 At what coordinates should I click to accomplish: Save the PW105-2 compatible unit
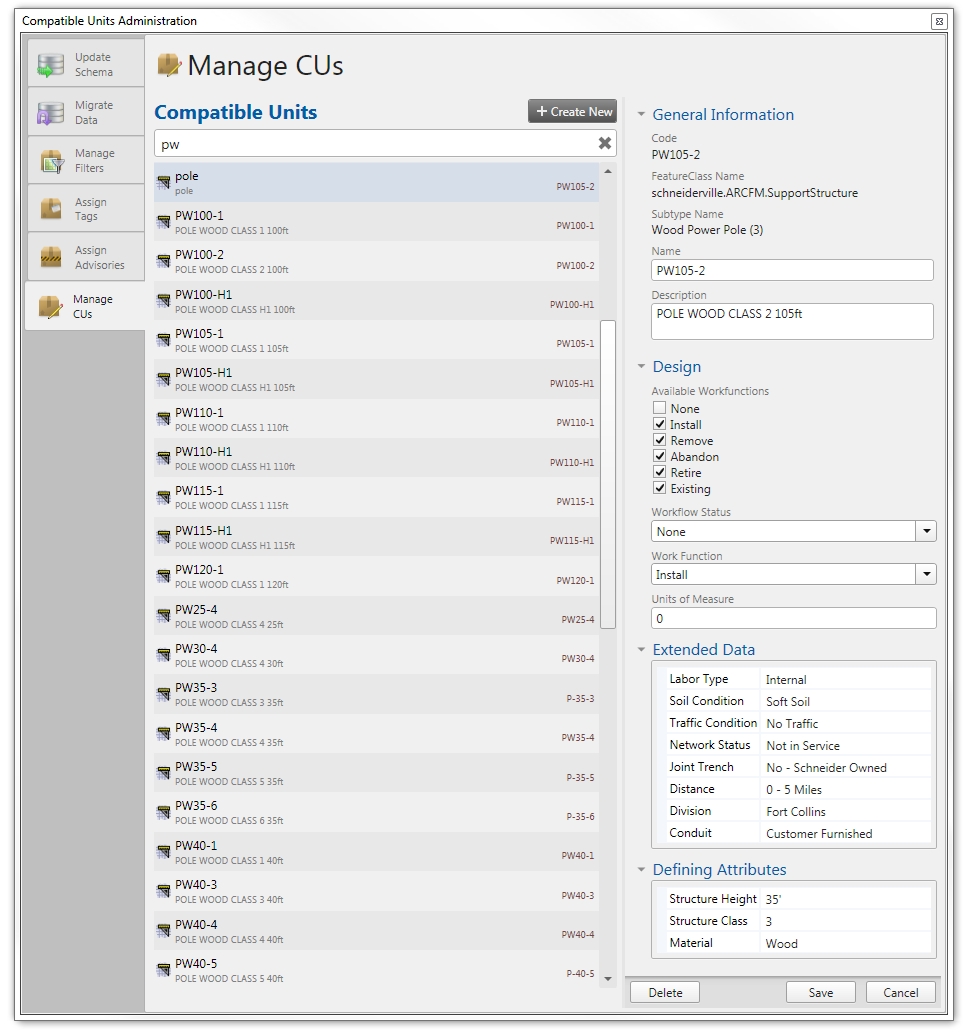pyautogui.click(x=819, y=992)
